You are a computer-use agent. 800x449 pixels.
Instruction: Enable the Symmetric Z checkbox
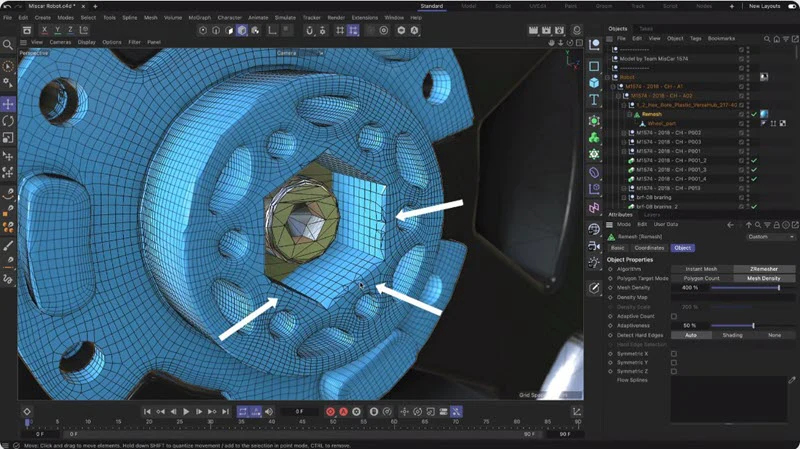(x=674, y=371)
